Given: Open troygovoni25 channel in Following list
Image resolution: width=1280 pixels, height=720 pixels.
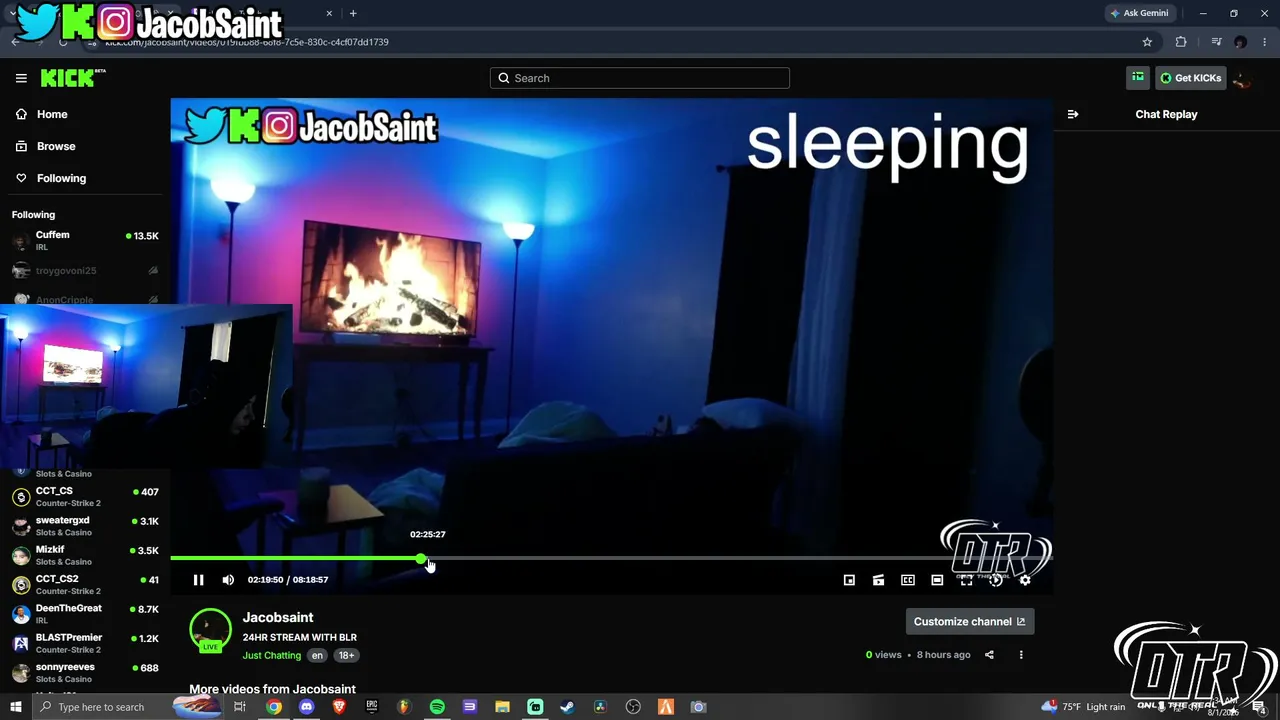Looking at the screenshot, I should tap(85, 271).
